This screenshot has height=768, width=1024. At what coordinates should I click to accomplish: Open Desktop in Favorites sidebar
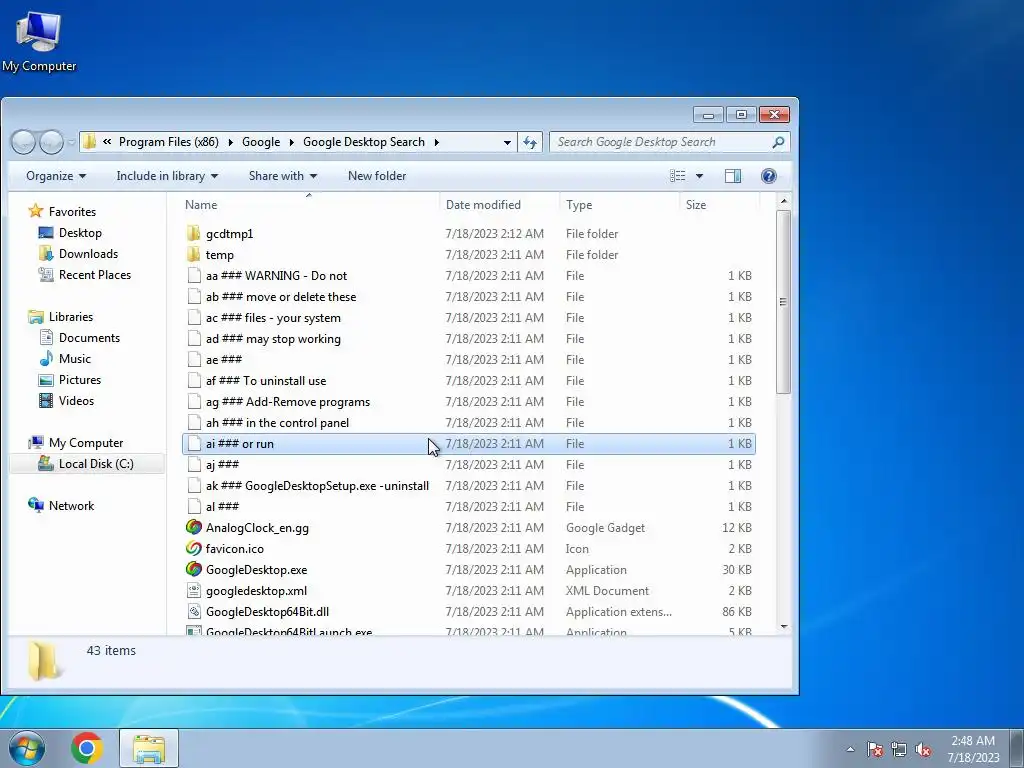point(80,232)
